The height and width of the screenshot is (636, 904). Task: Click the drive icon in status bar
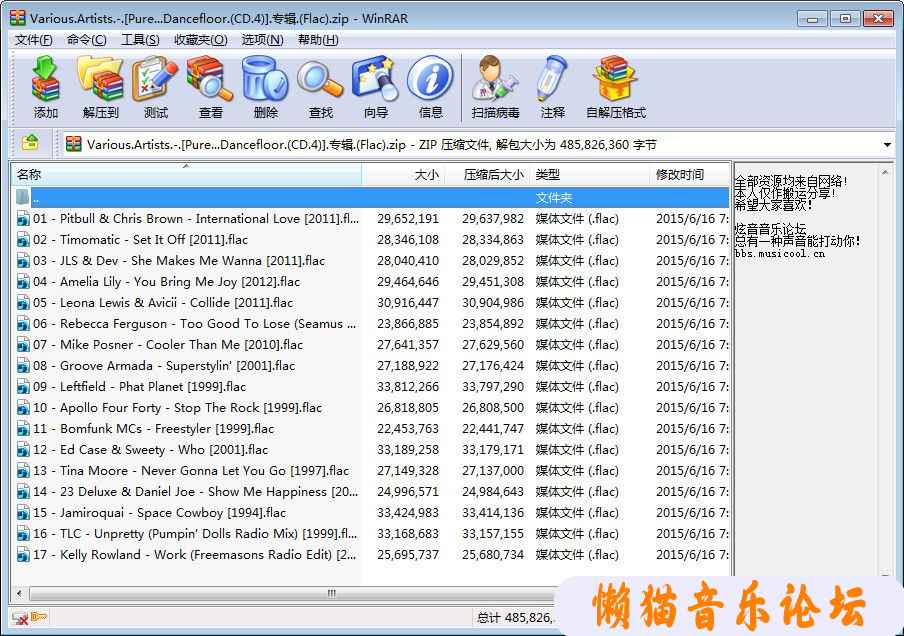(x=20, y=619)
